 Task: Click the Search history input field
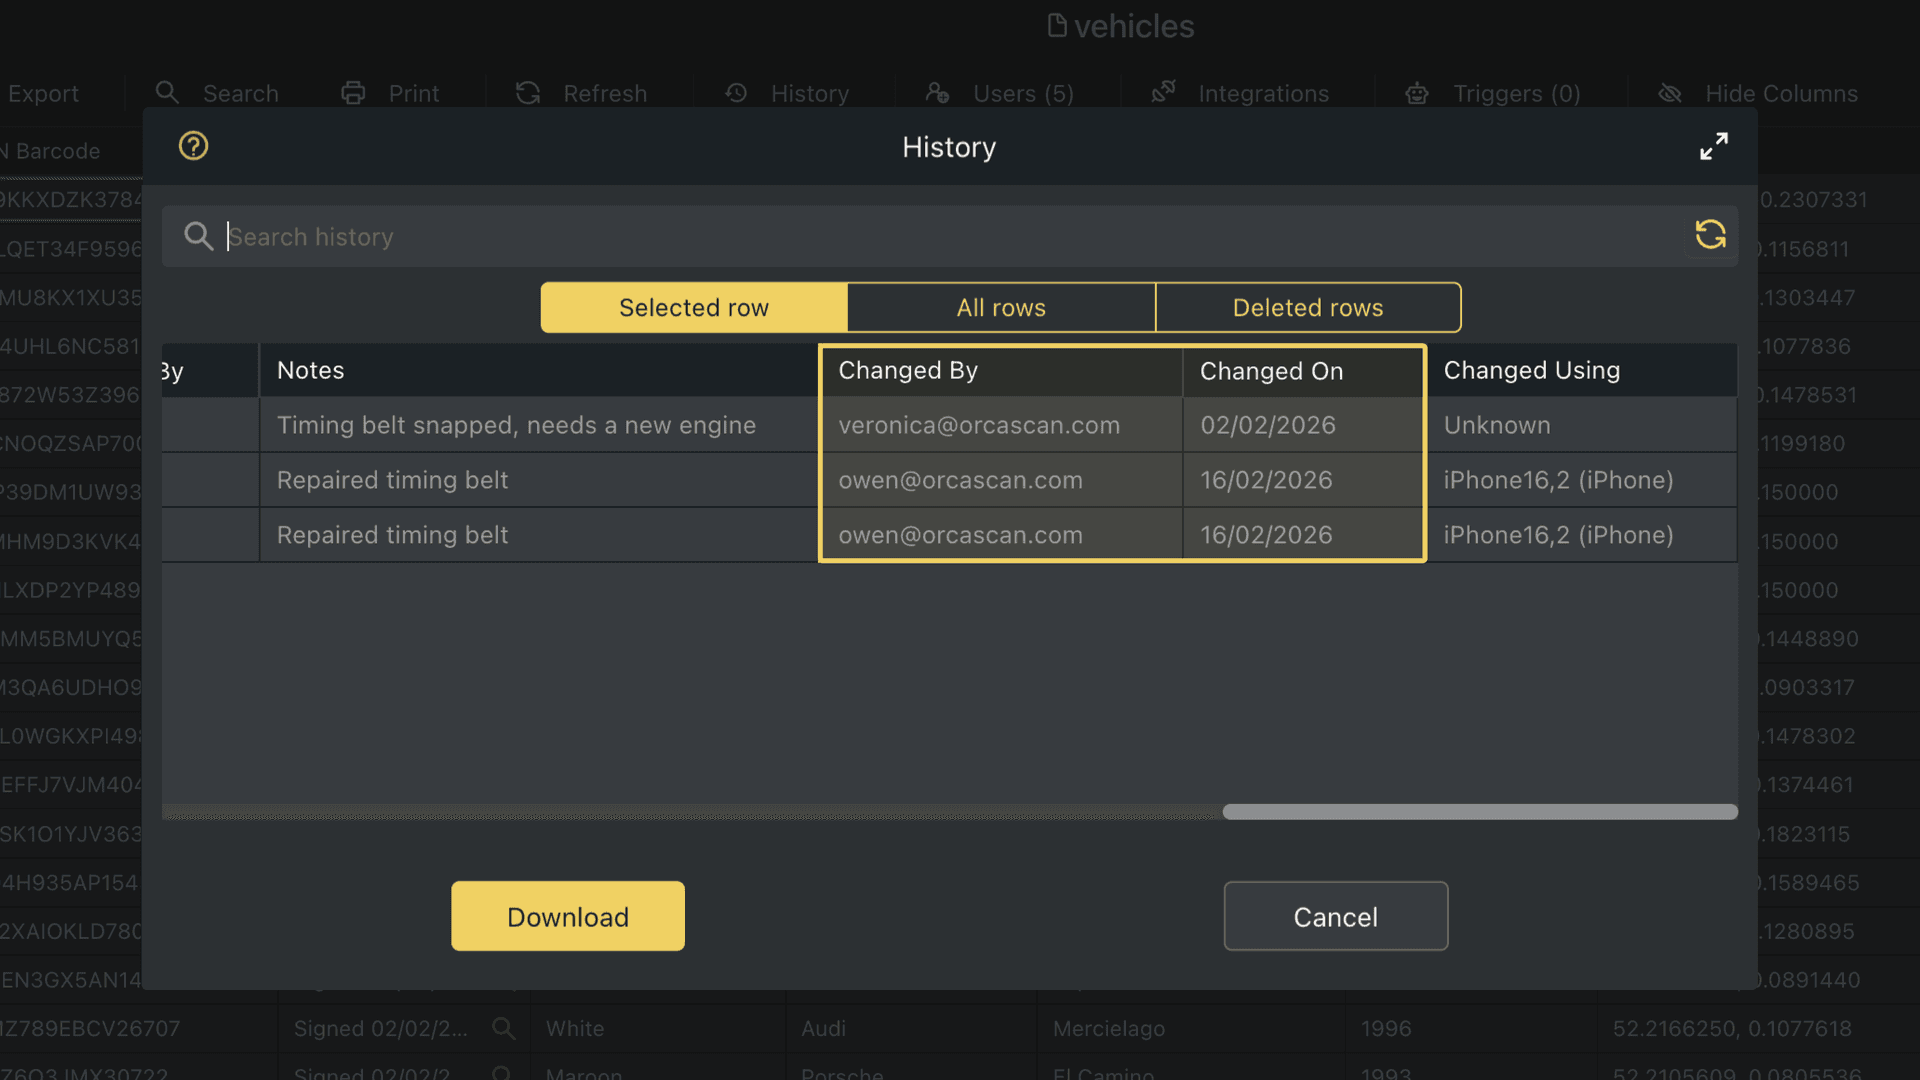pos(700,236)
